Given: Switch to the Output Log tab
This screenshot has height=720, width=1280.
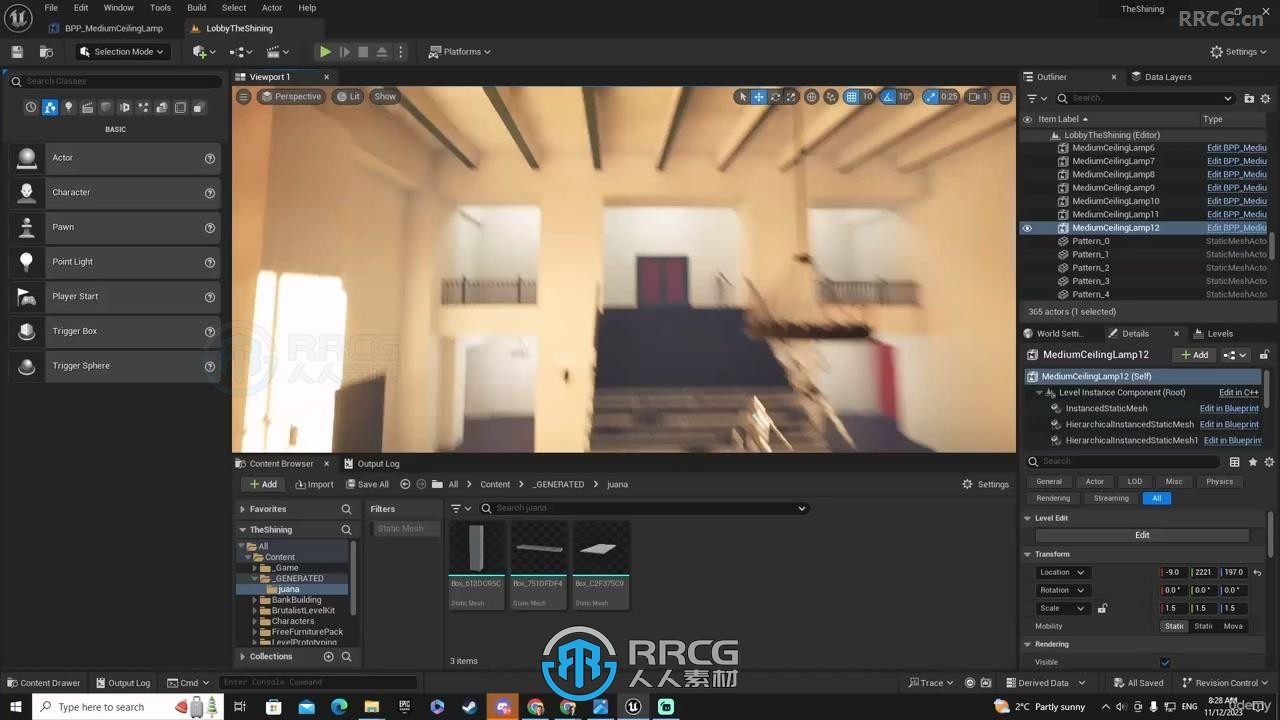Looking at the screenshot, I should pyautogui.click(x=371, y=464).
